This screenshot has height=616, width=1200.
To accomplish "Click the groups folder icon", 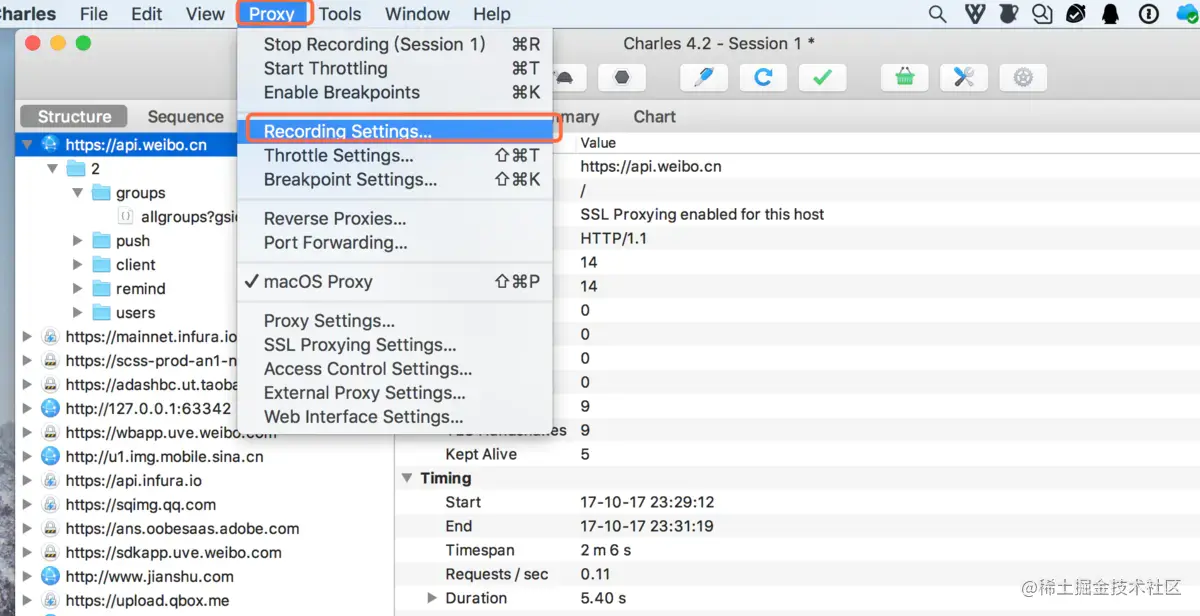I will coord(101,192).
